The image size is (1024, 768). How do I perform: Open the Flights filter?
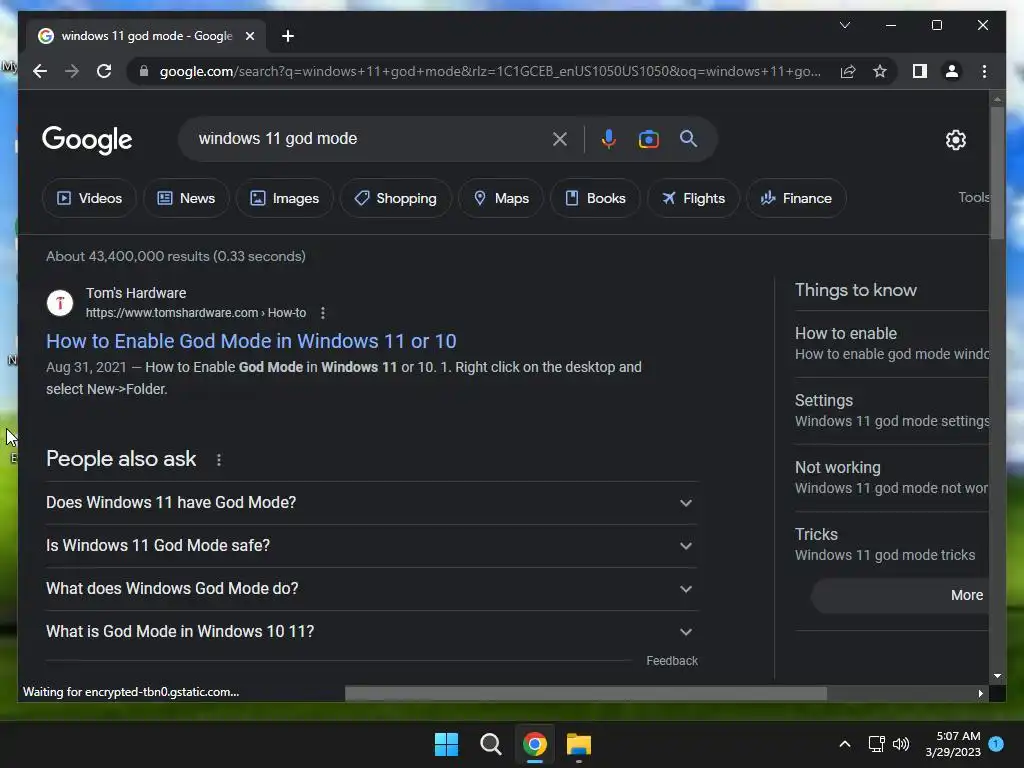pyautogui.click(x=693, y=198)
